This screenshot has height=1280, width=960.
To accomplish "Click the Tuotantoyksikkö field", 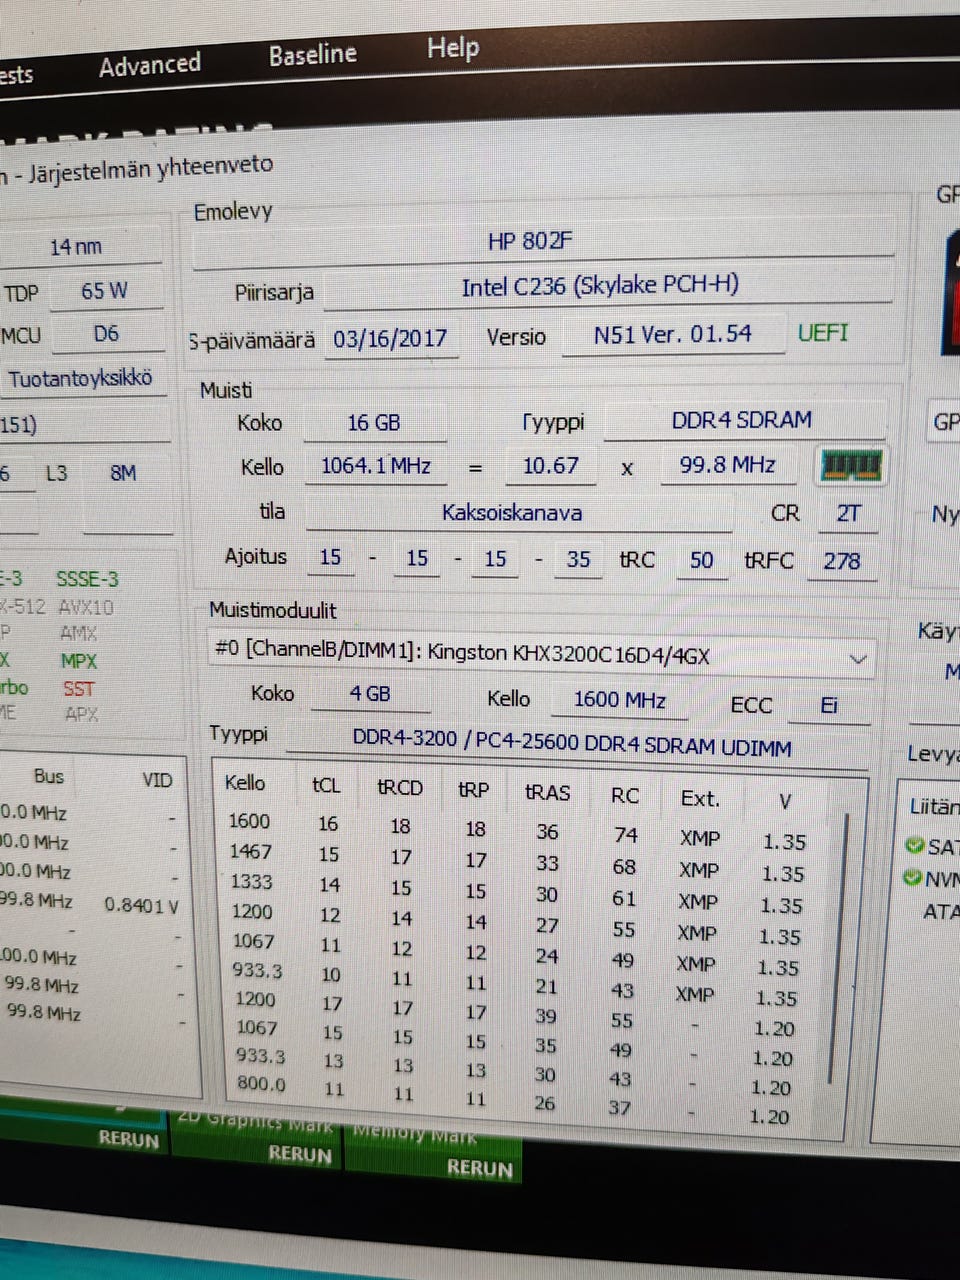I will (82, 379).
